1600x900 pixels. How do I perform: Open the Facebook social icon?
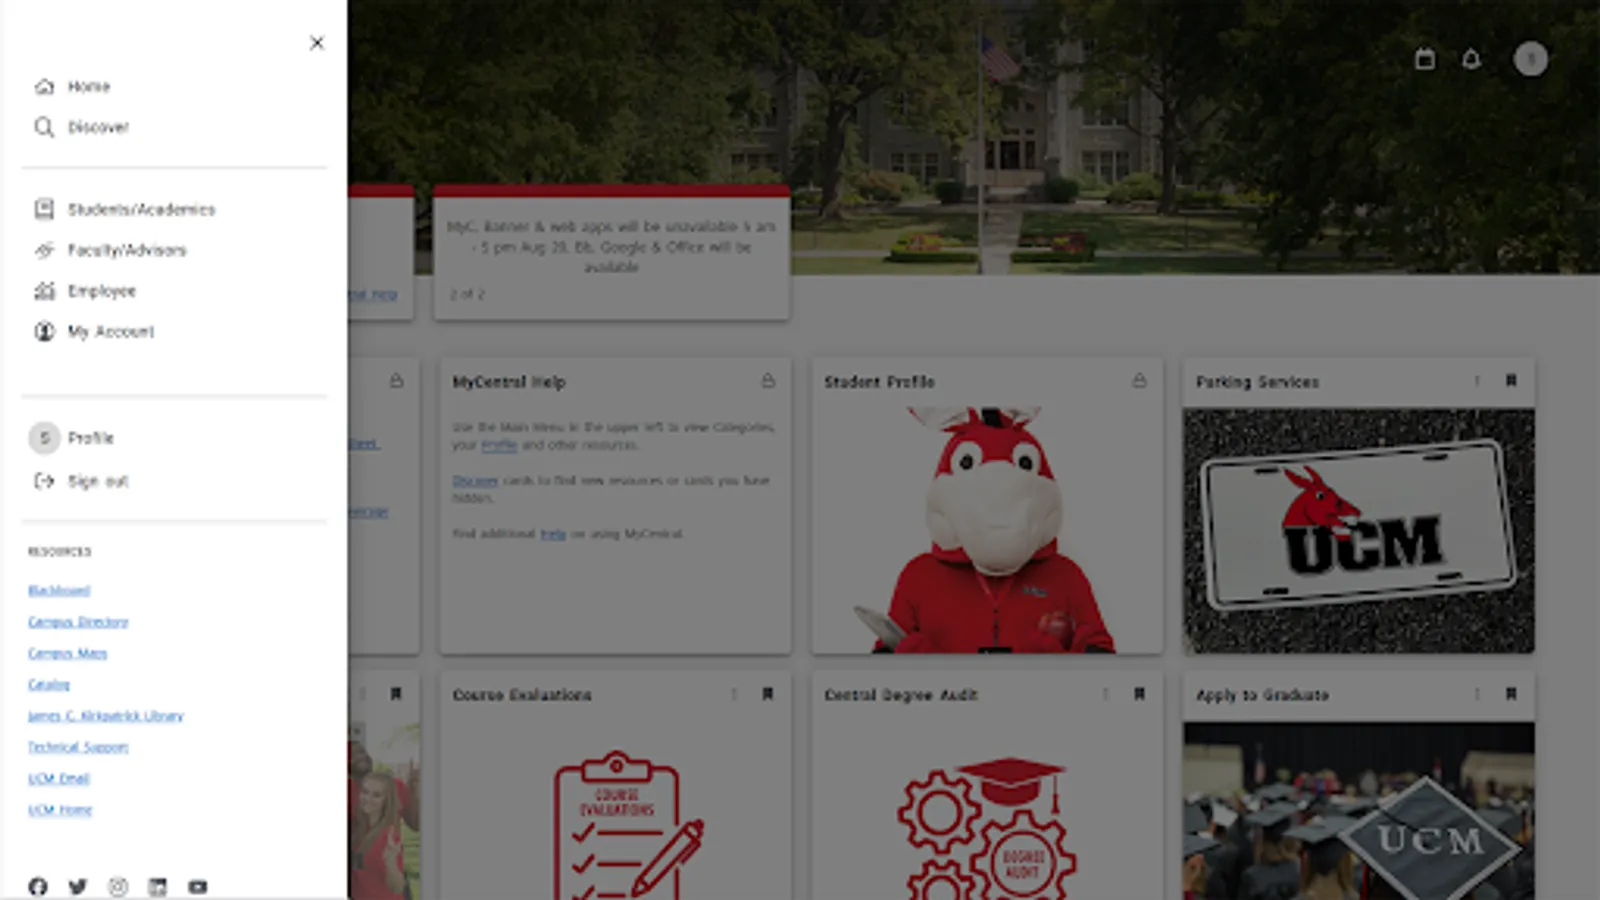[x=38, y=886]
